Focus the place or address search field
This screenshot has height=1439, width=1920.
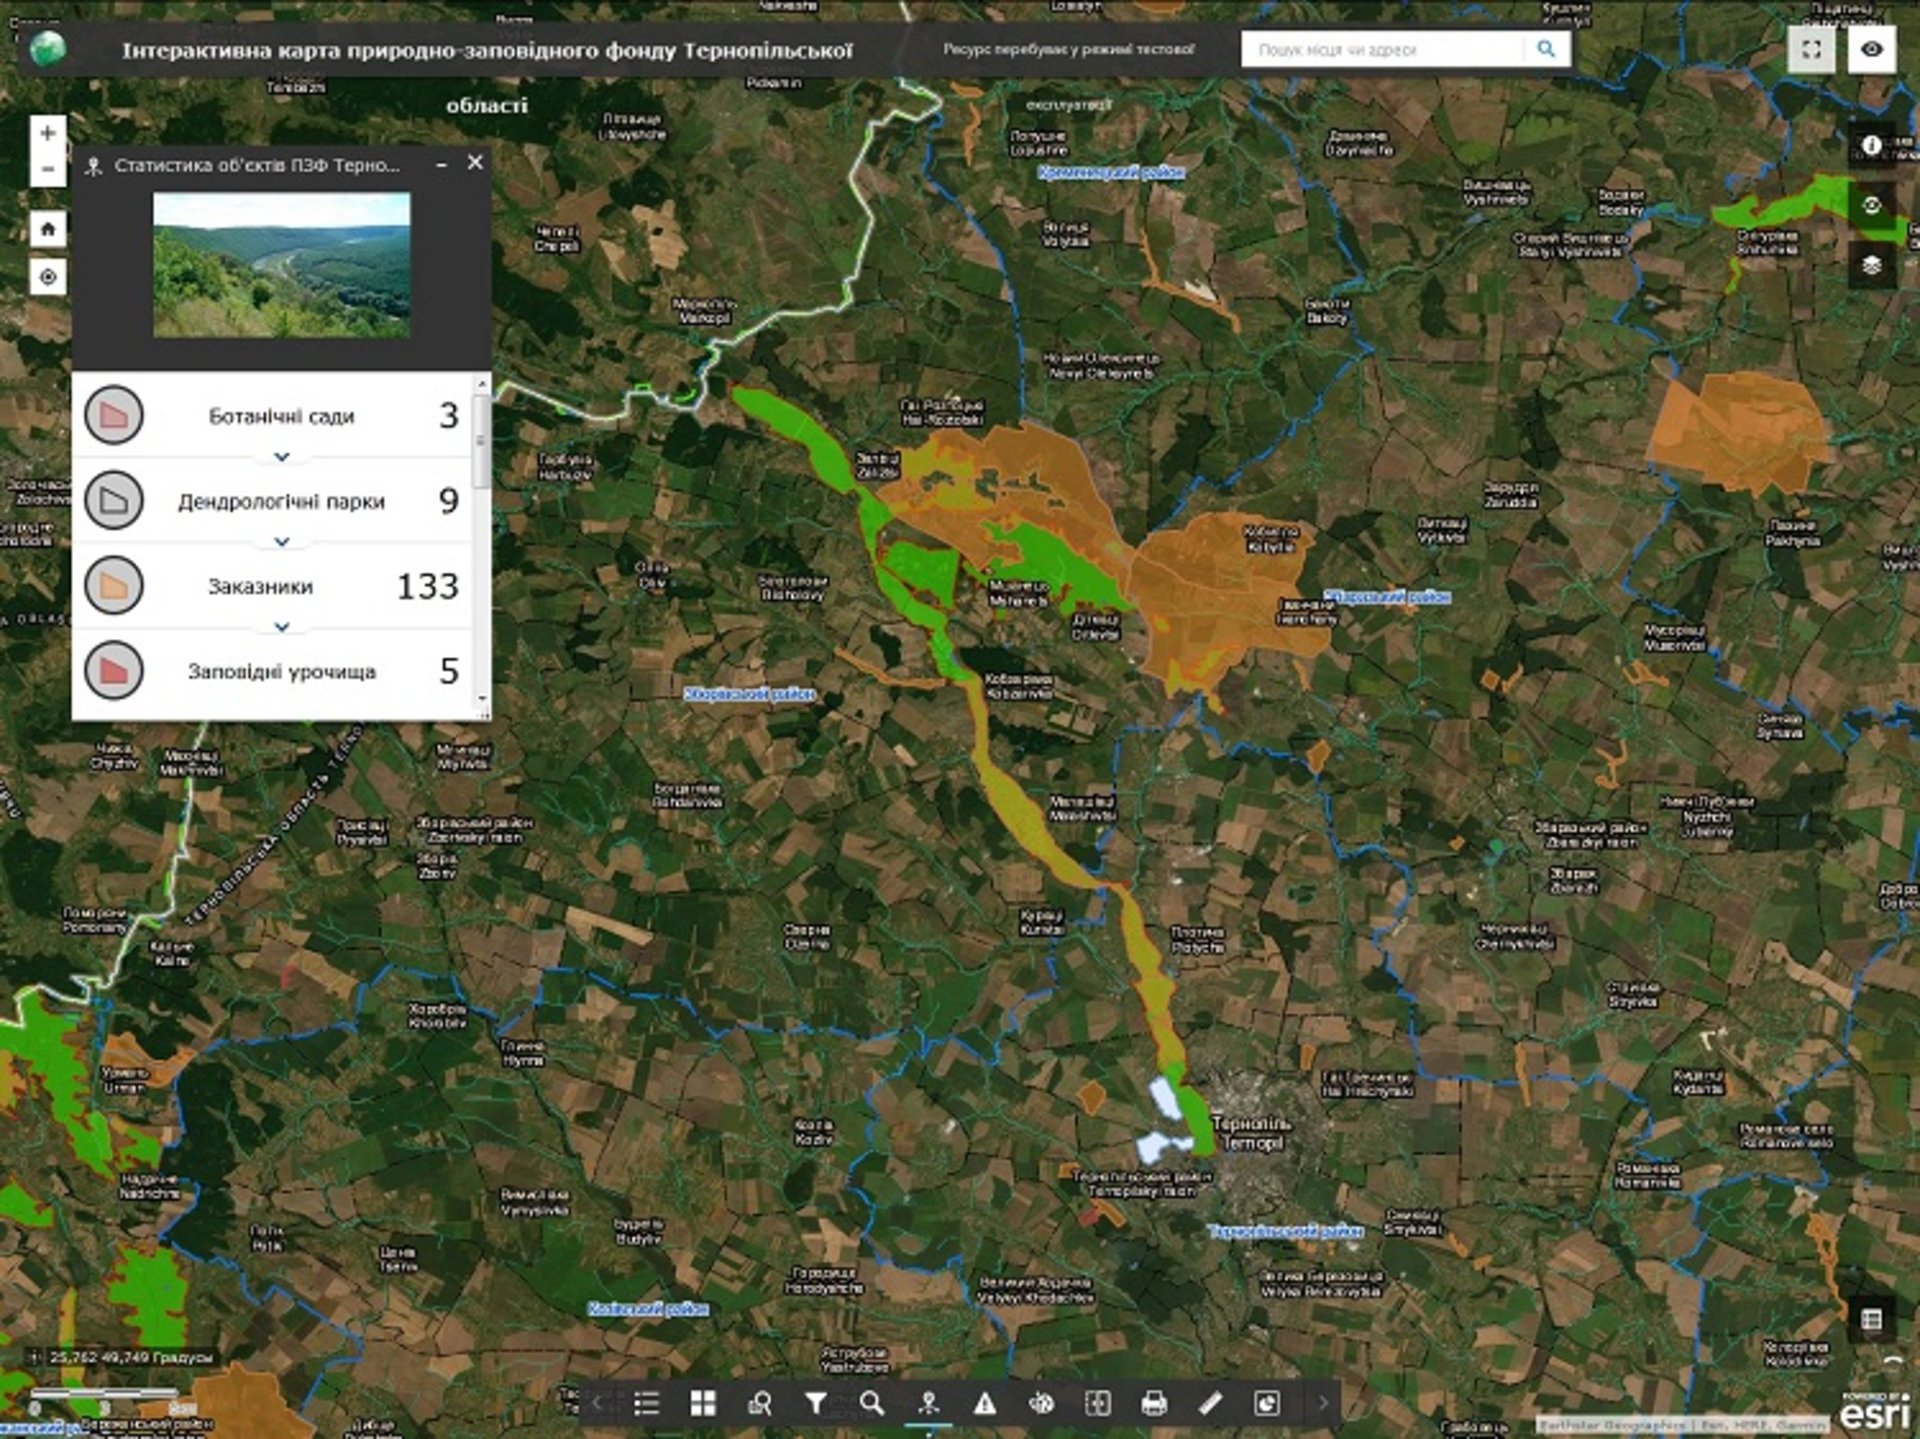point(1384,49)
